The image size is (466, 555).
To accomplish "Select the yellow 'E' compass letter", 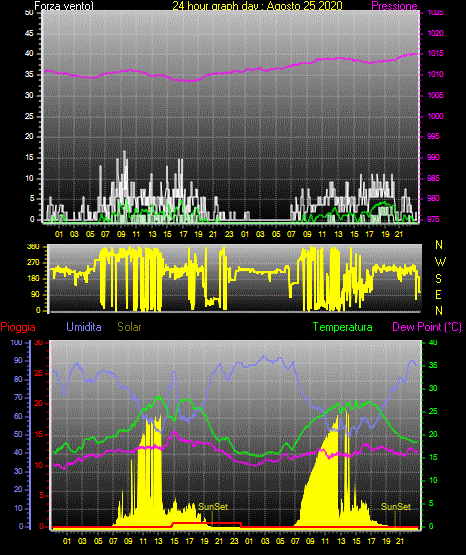I will 438,294.
